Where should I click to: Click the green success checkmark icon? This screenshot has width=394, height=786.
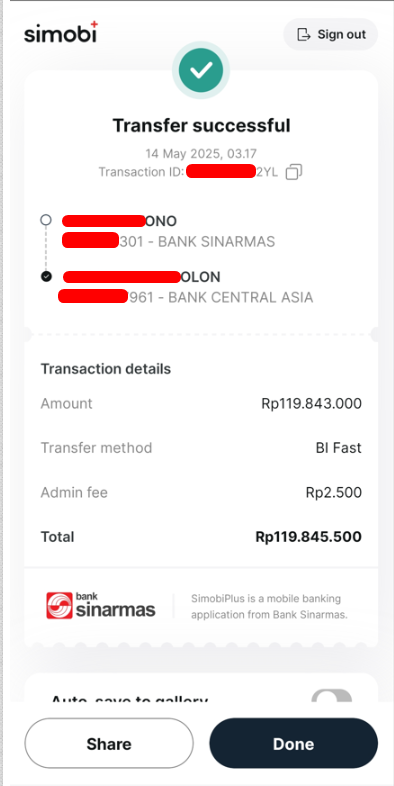201,71
